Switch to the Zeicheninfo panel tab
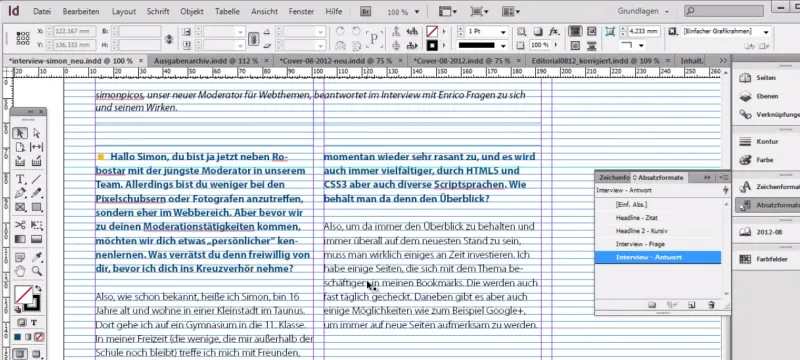Screen dimensions: 800x360 614,177
